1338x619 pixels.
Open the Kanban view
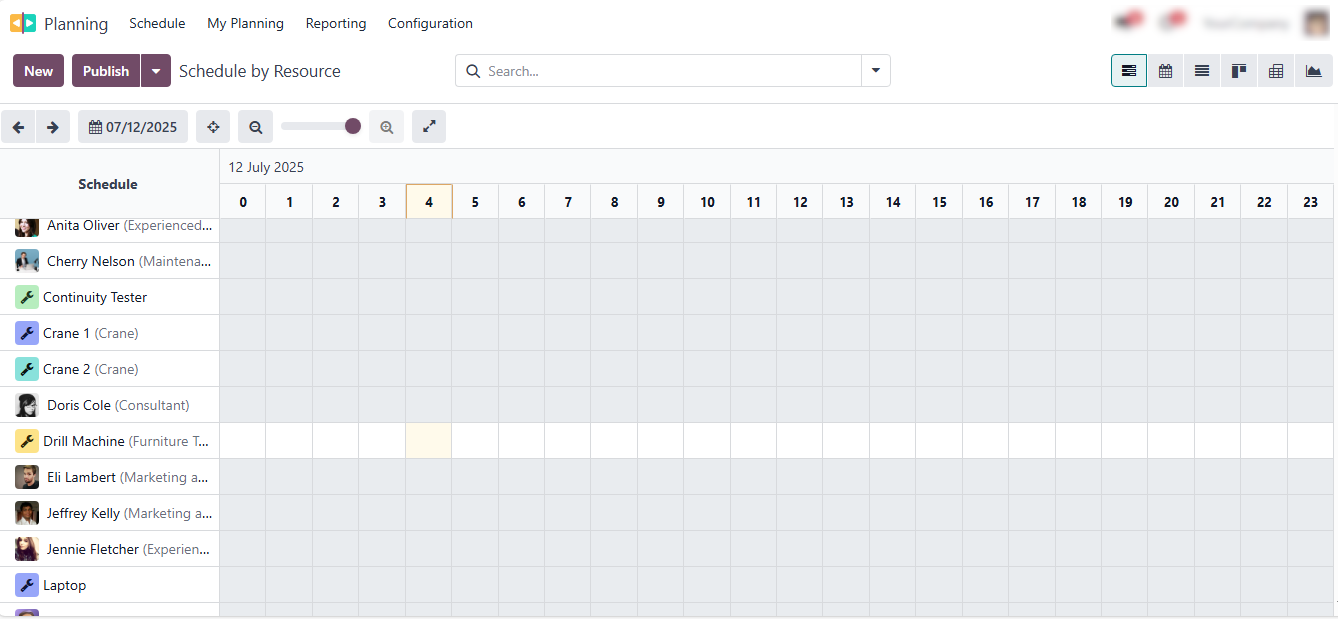[1238, 70]
